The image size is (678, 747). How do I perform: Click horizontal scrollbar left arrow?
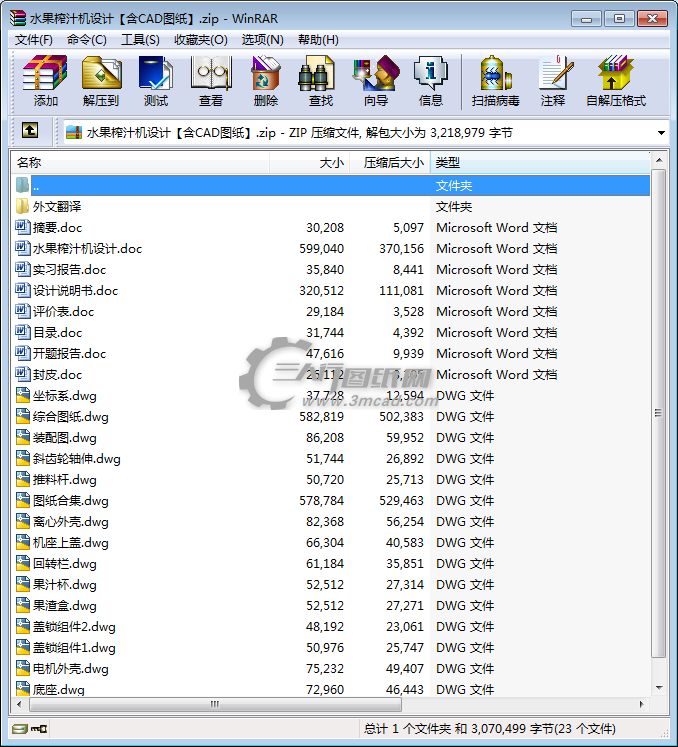(x=19, y=704)
